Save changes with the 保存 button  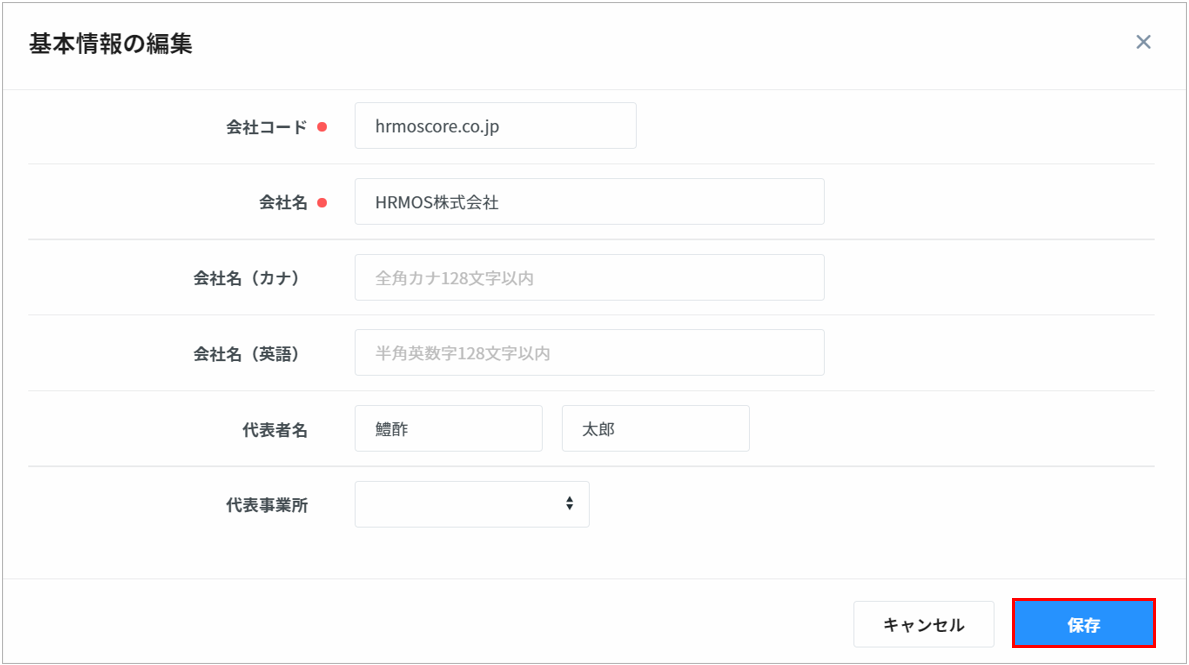point(1083,625)
